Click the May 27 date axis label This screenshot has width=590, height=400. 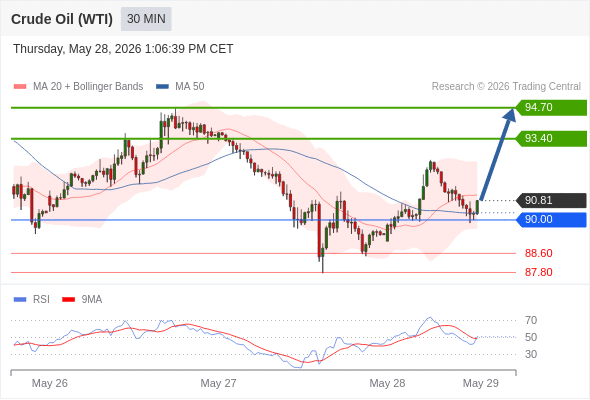[x=219, y=383]
